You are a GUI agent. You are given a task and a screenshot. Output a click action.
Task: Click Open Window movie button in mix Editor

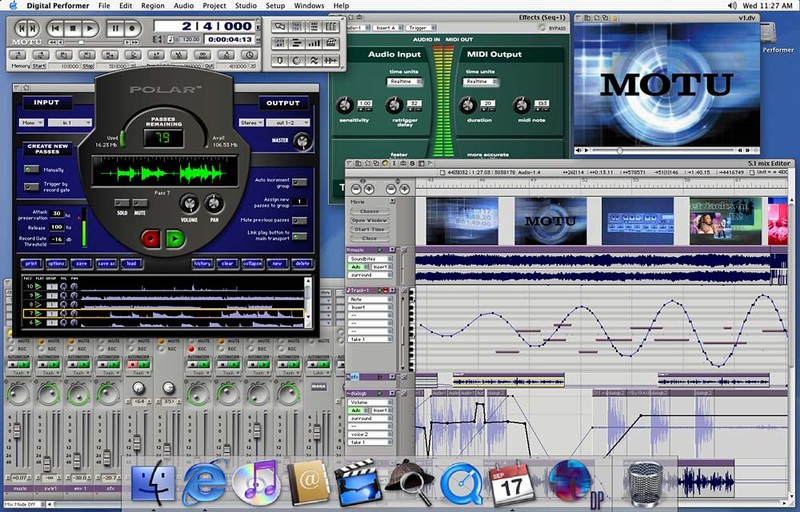369,220
